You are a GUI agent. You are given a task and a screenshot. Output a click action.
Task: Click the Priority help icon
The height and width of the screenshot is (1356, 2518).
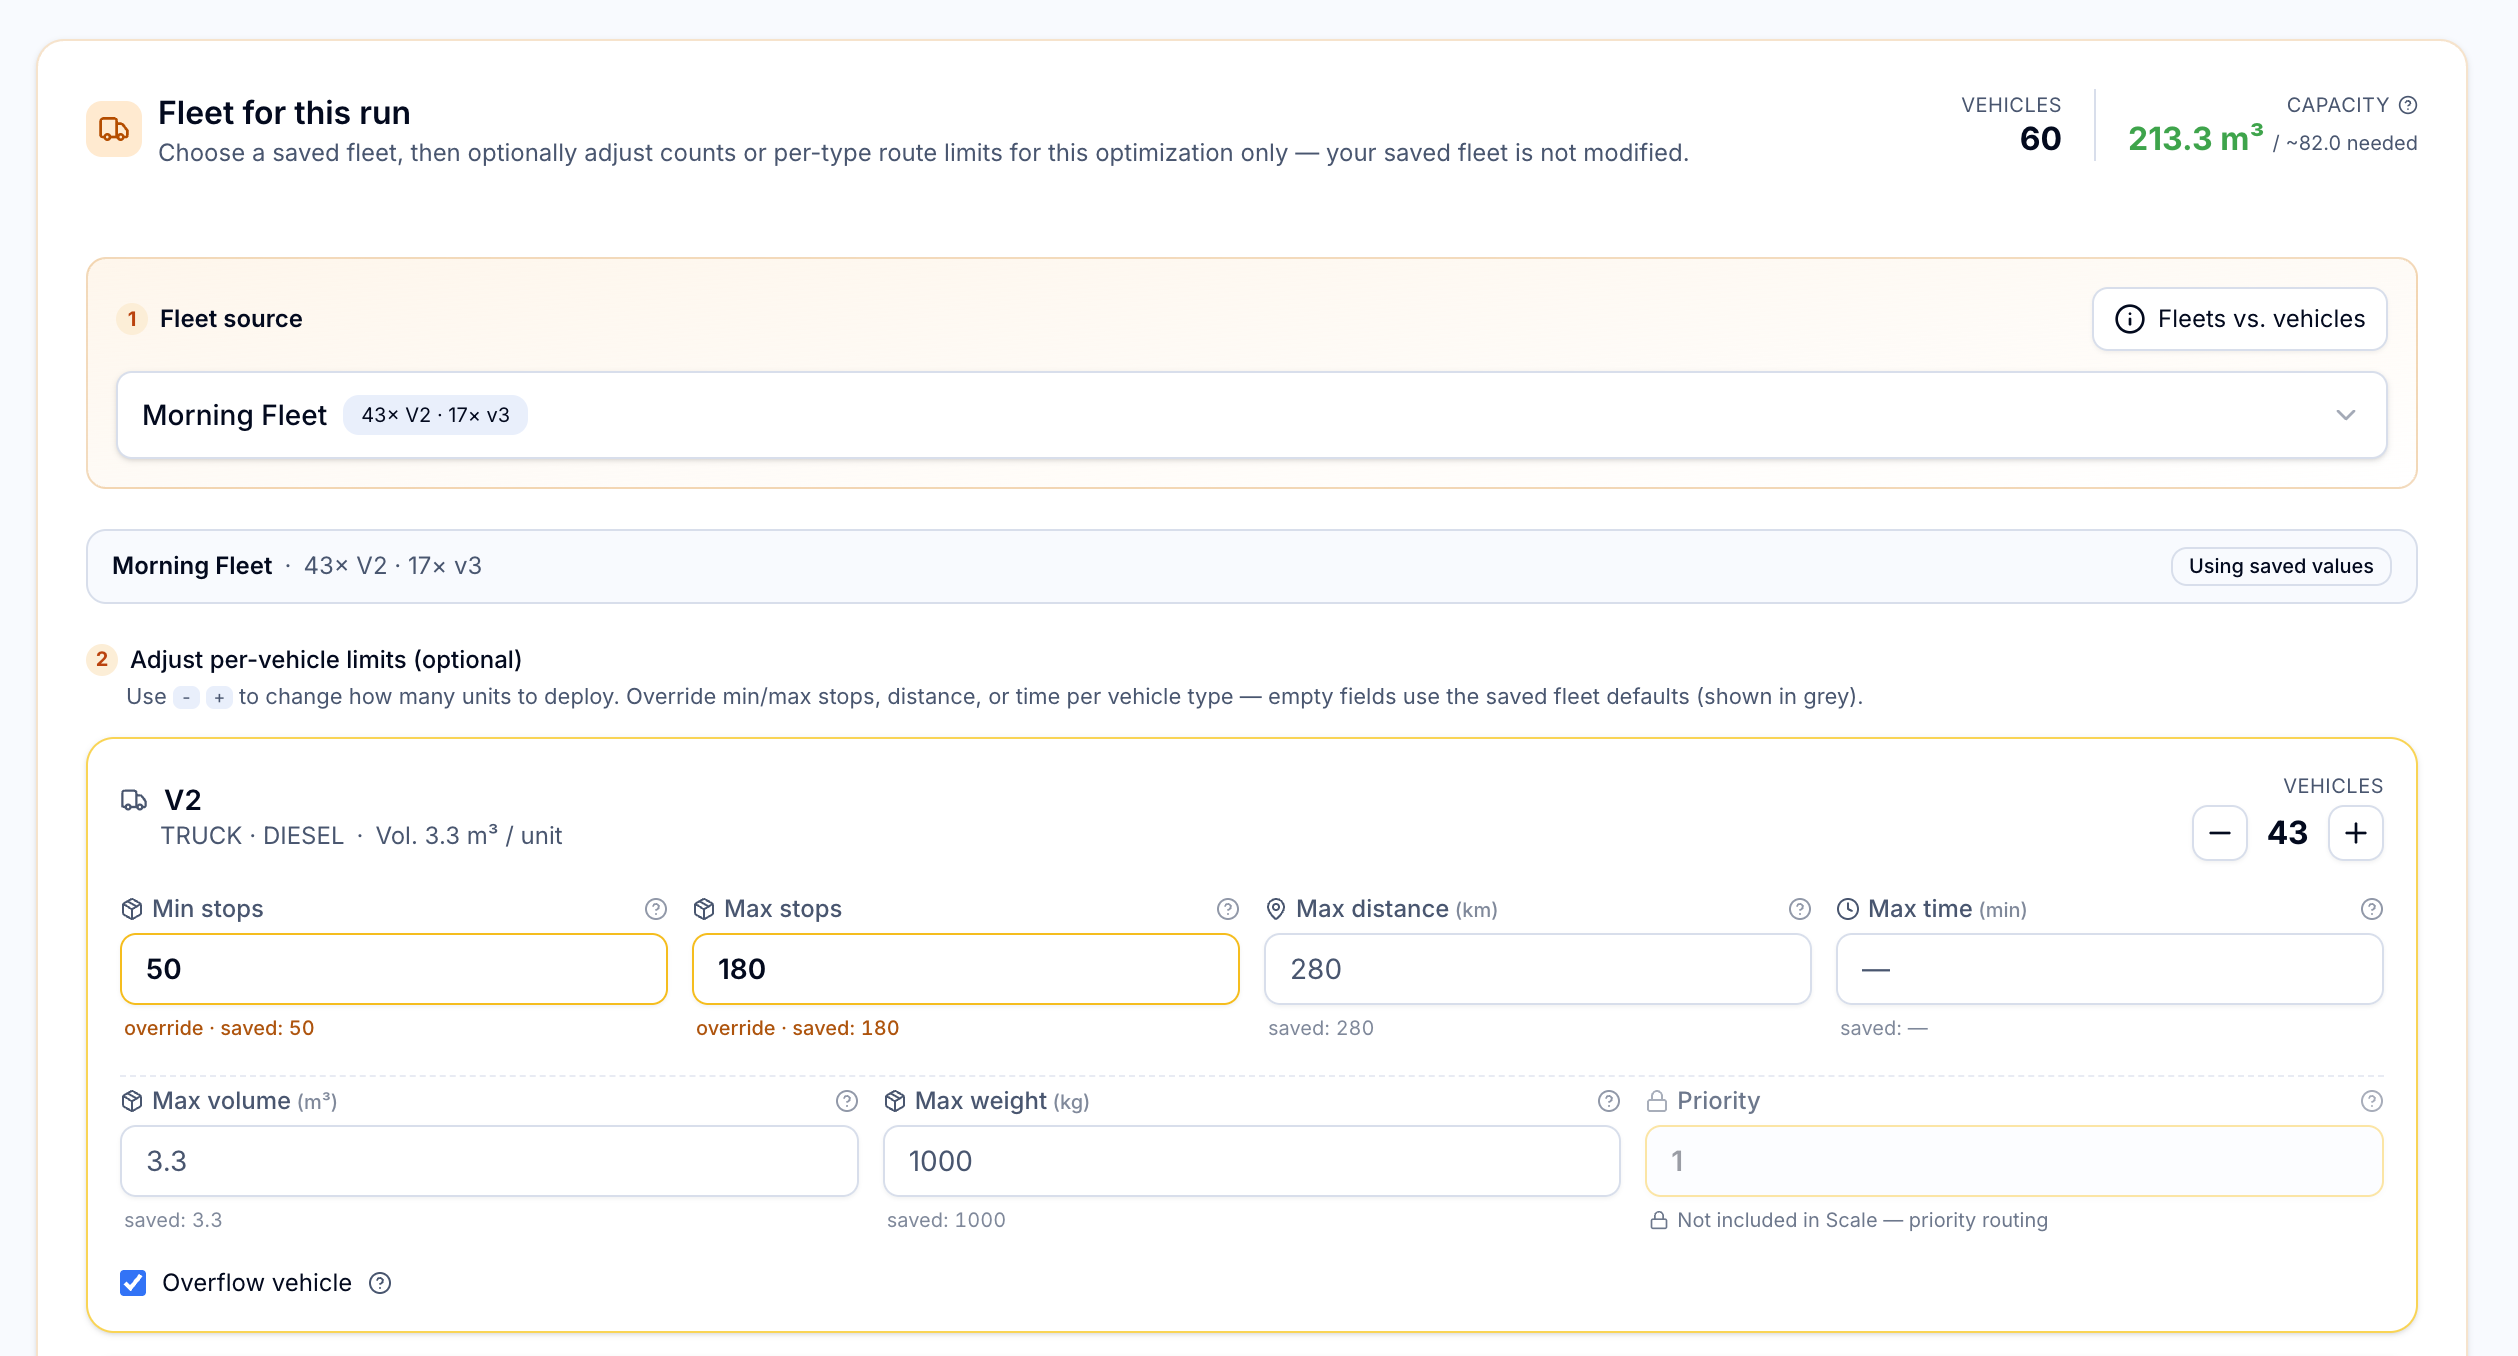pos(2372,1101)
